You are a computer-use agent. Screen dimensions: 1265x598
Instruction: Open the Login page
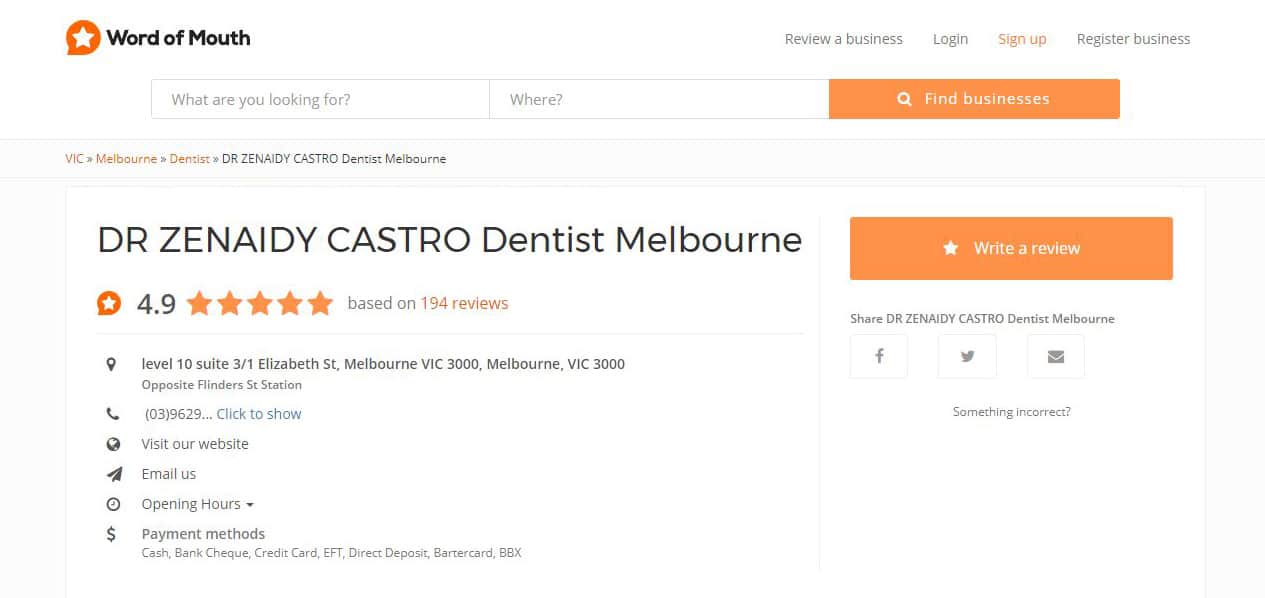click(950, 39)
